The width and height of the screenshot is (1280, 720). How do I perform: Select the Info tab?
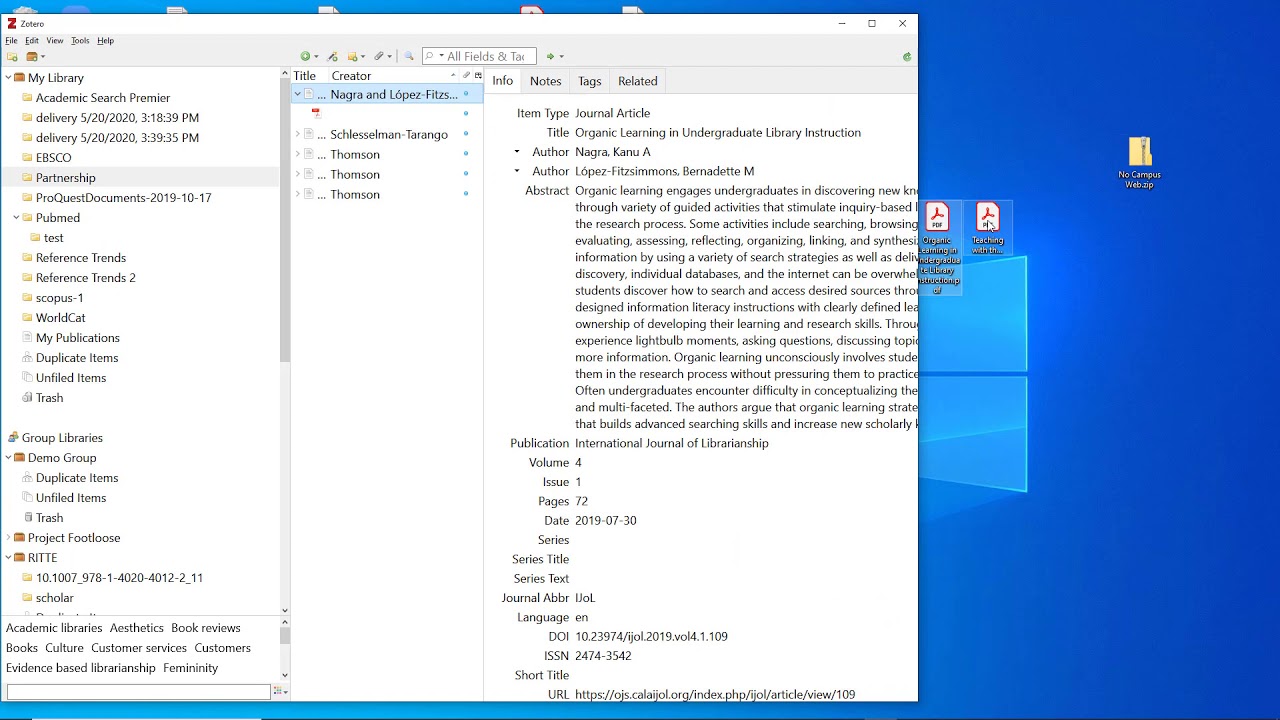[x=503, y=81]
